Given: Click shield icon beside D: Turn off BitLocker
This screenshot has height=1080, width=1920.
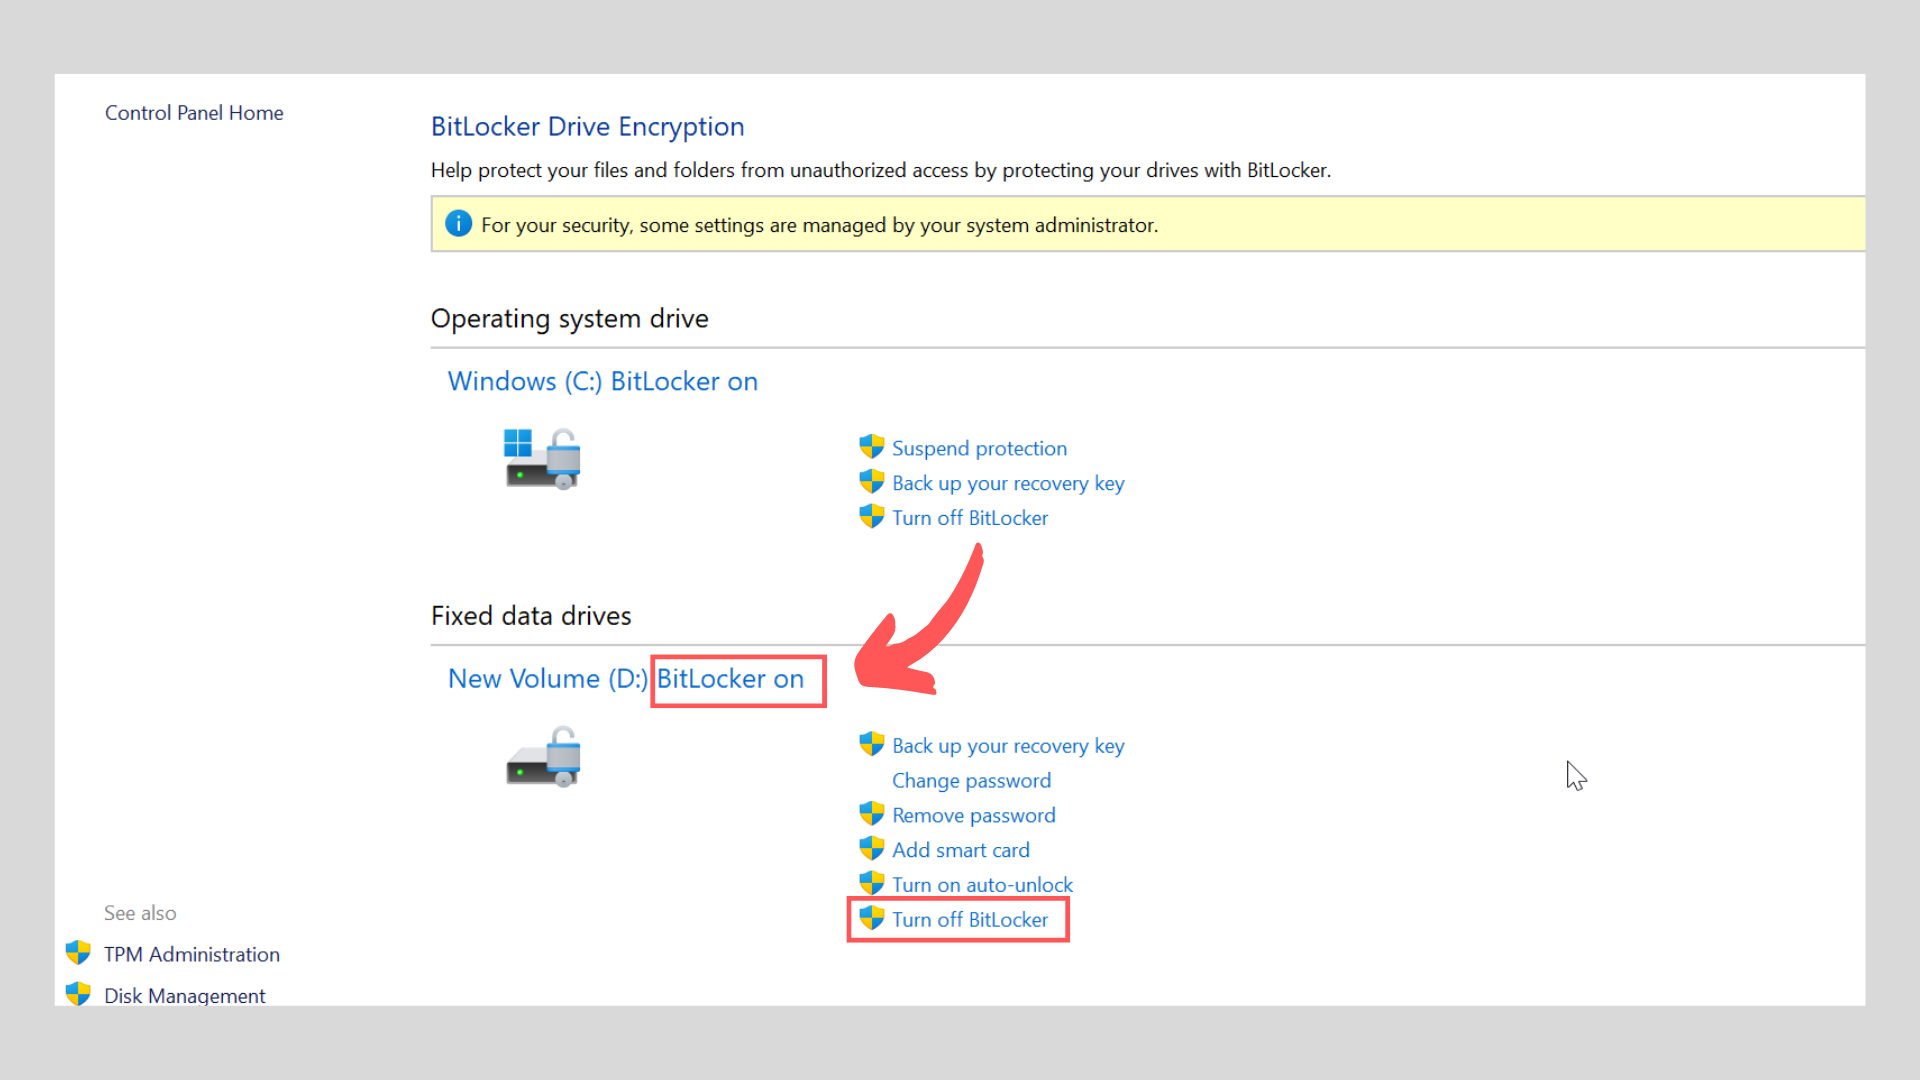Looking at the screenshot, I should point(871,918).
